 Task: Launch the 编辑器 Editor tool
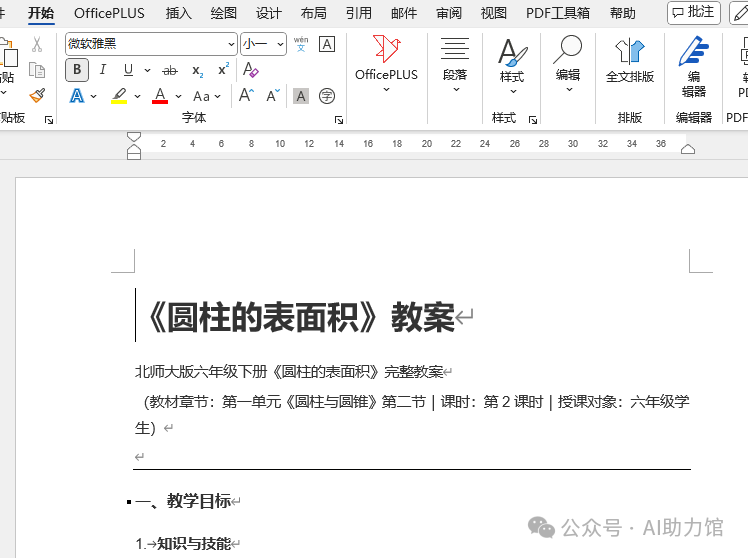[x=693, y=65]
